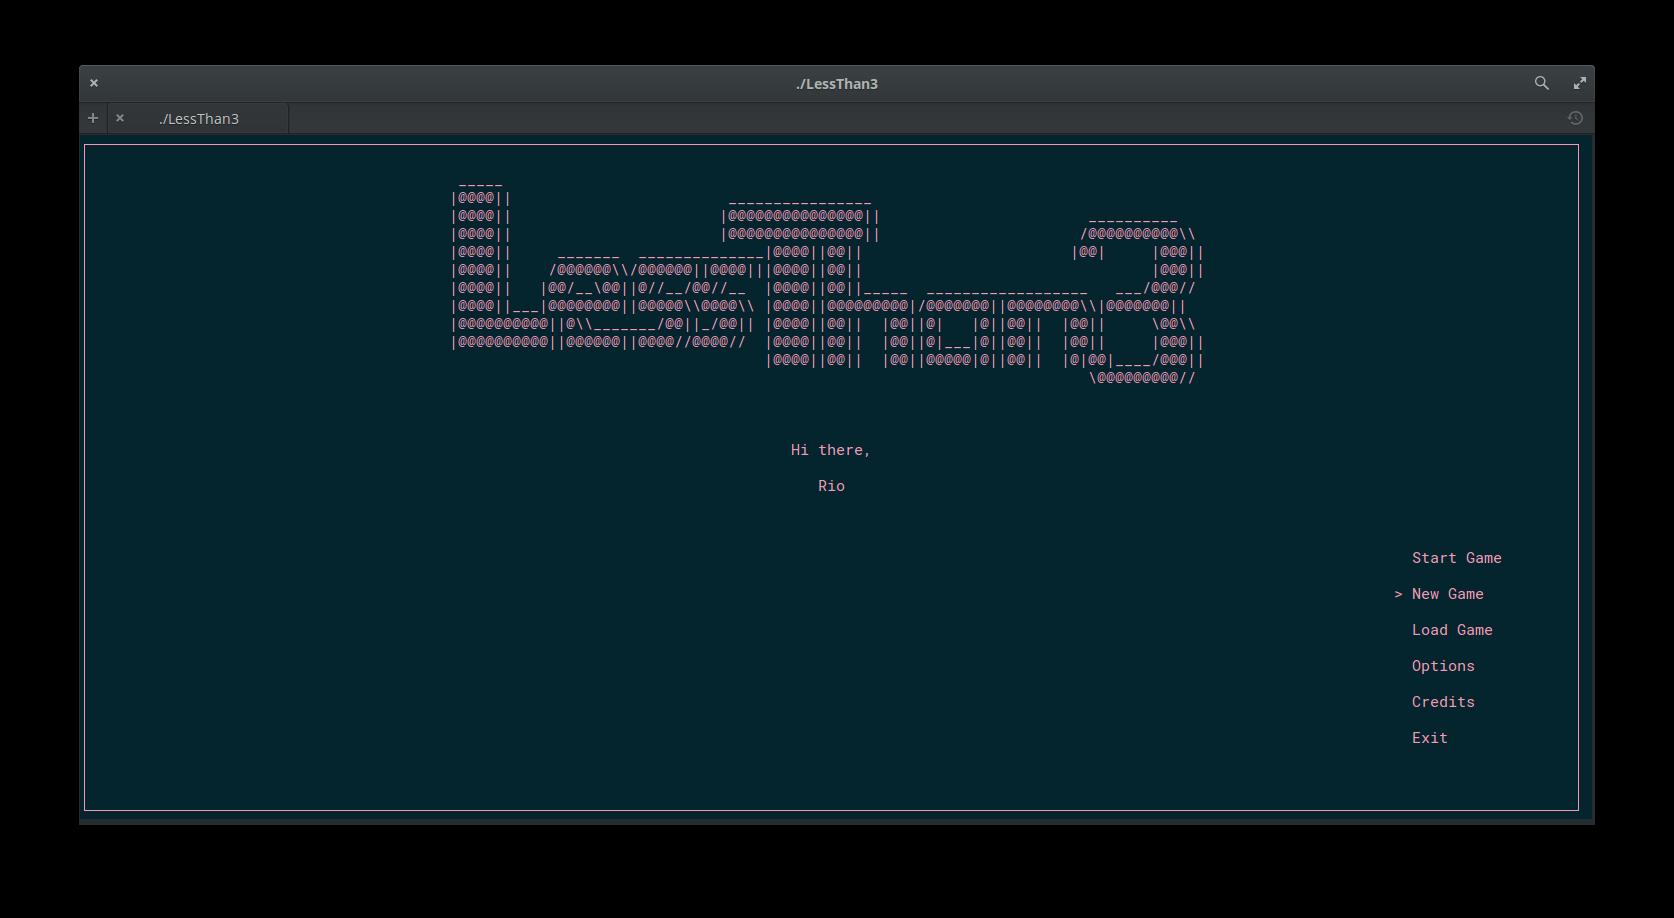
Task: Open Options in the game menu
Action: (x=1443, y=666)
